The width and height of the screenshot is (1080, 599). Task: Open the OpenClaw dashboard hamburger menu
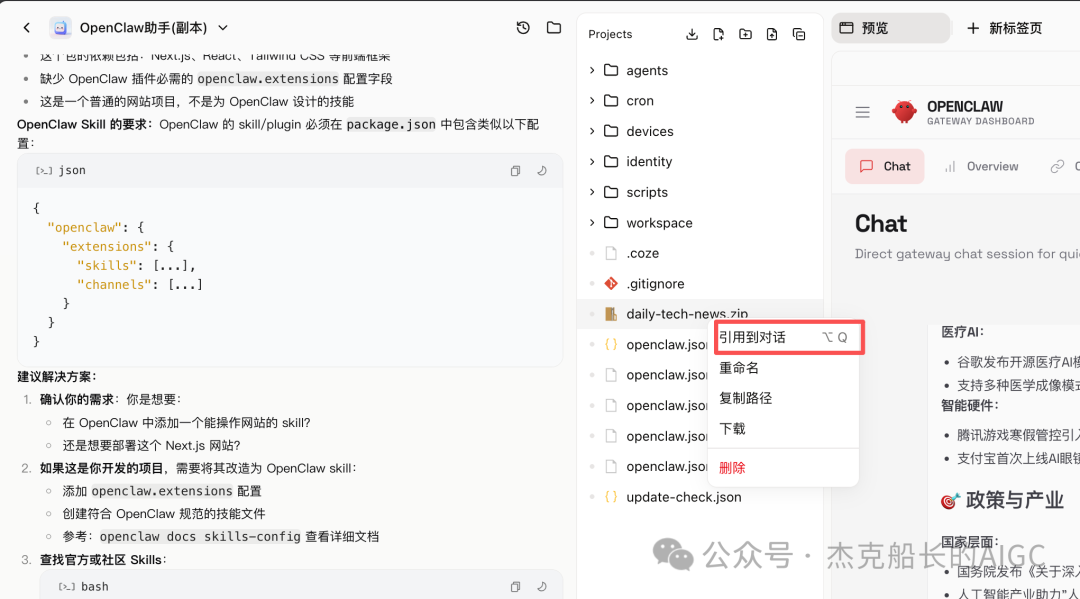862,112
